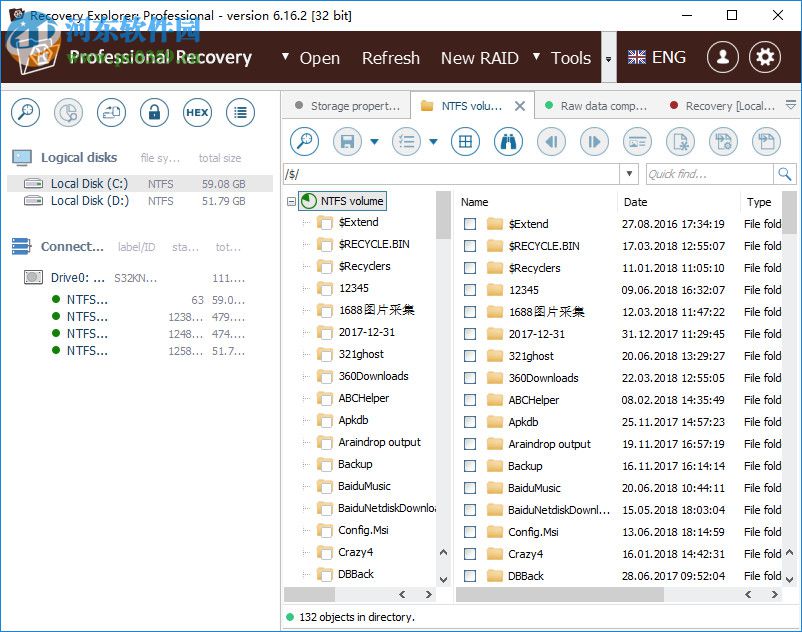
Task: Click the Refresh menu item
Action: click(391, 58)
